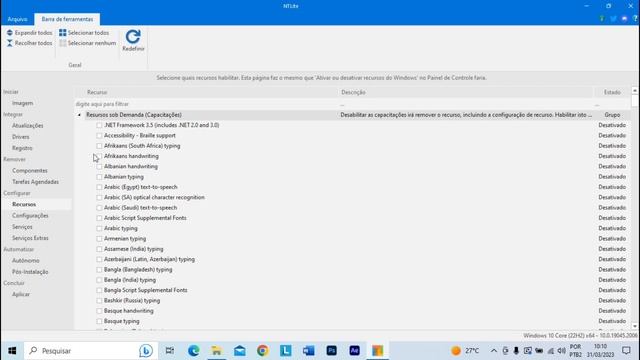Click the Expandir todos icon
The image size is (640, 360).
pos(10,33)
